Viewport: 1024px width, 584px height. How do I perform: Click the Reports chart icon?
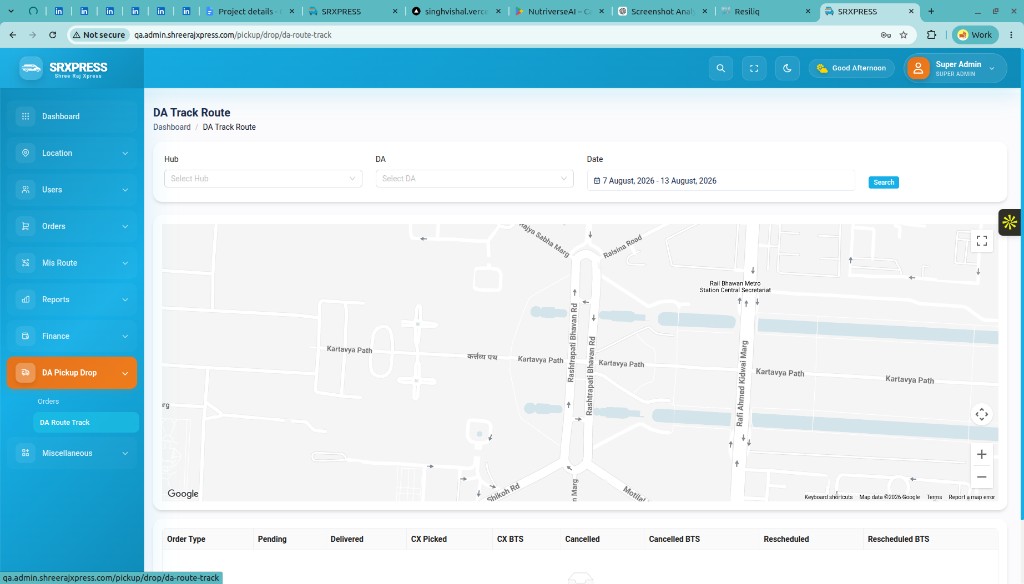click(x=25, y=299)
